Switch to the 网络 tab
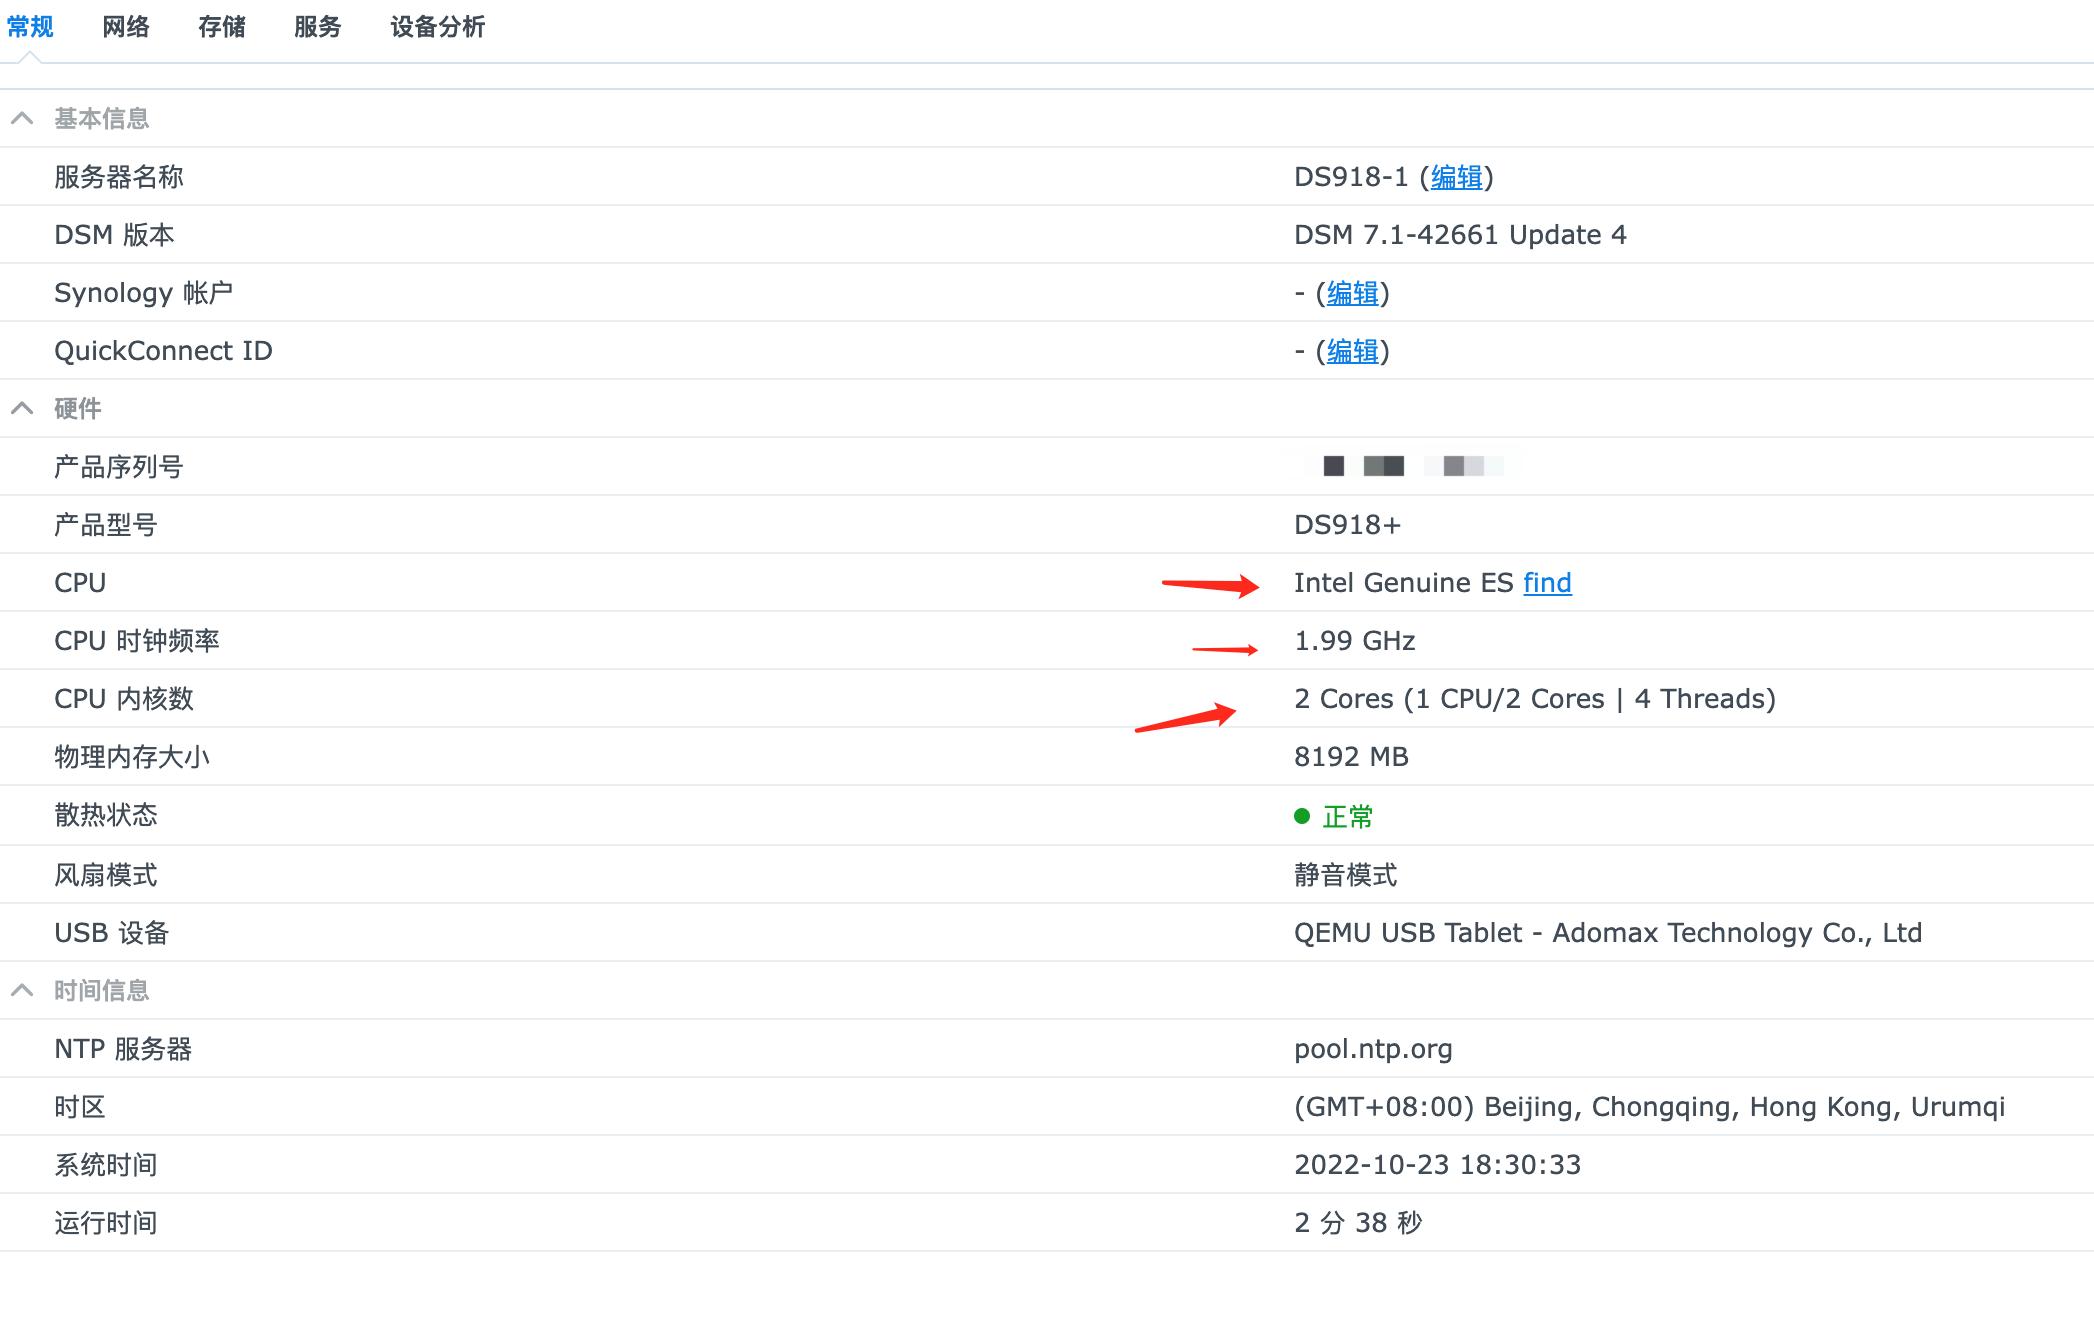Viewport: 2094px width, 1328px height. point(125,27)
